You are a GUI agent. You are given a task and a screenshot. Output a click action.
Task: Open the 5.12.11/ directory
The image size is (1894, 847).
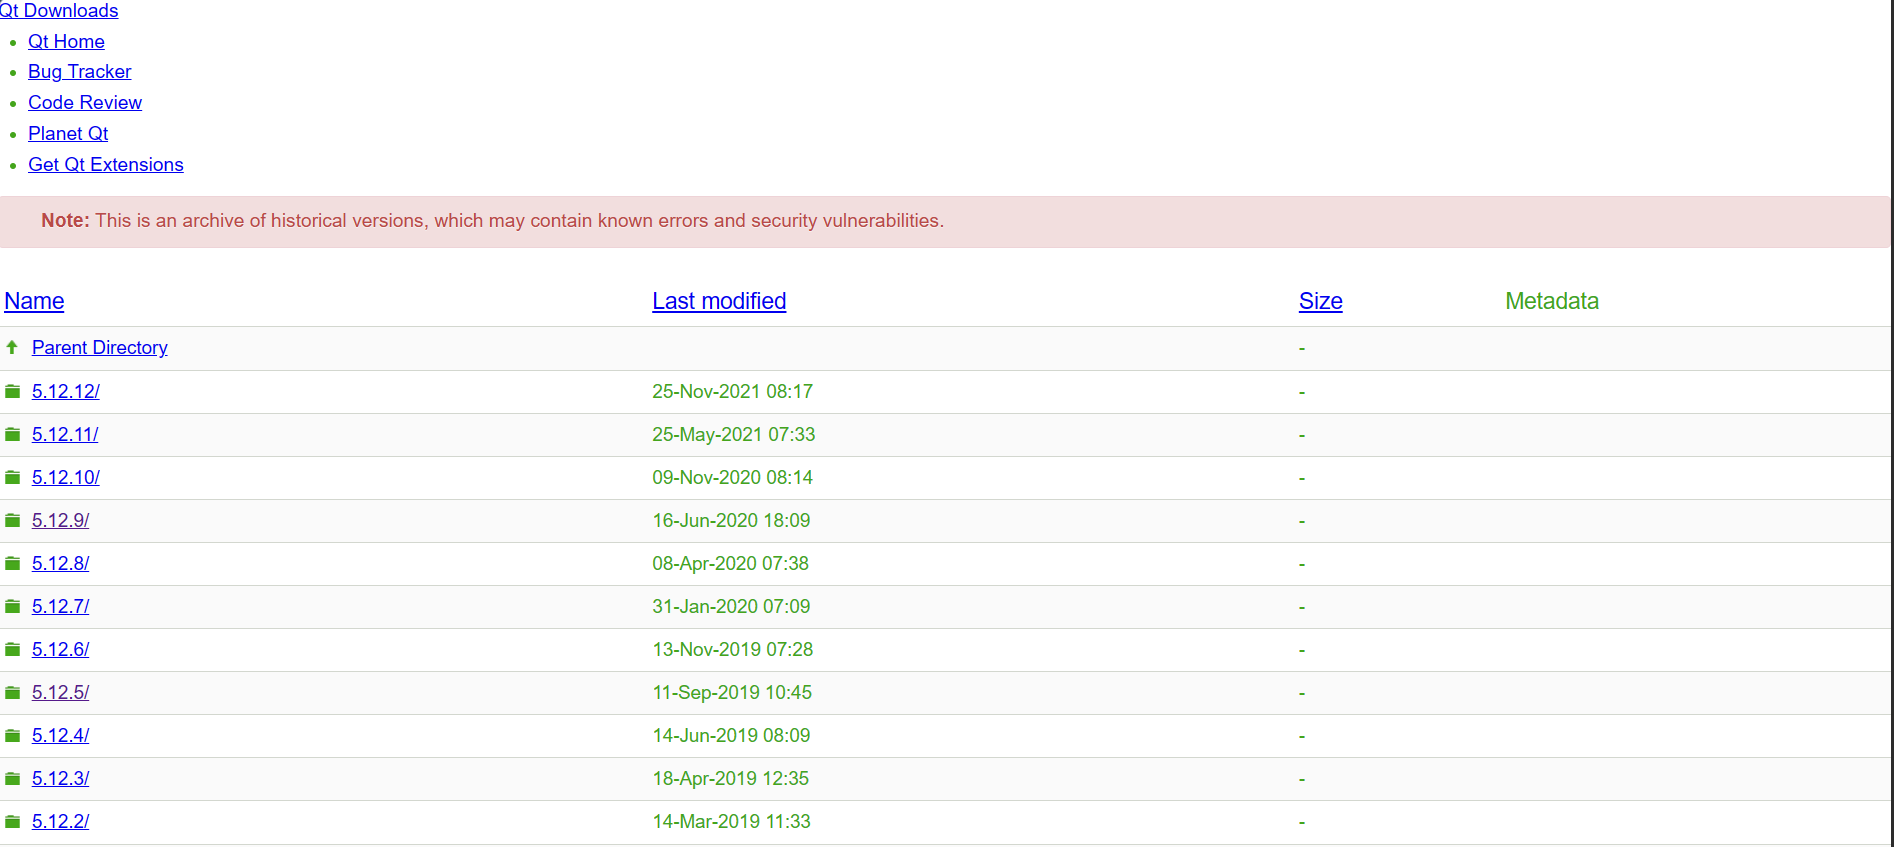[65, 434]
